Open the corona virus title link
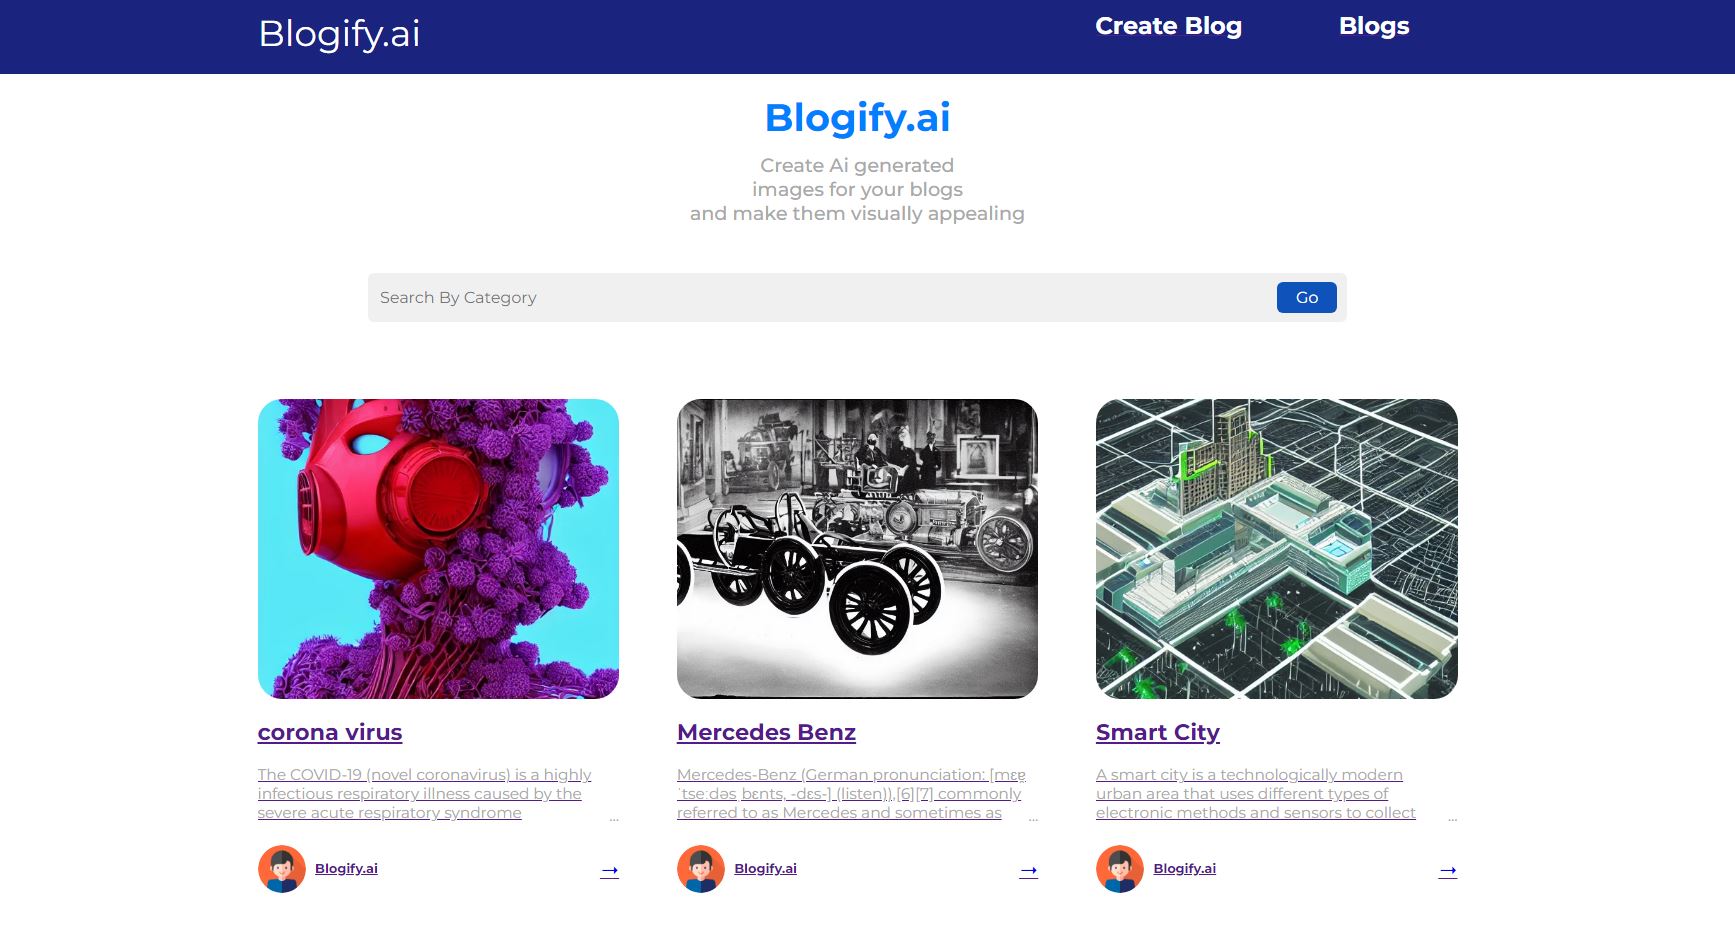1735x938 pixels. [330, 732]
